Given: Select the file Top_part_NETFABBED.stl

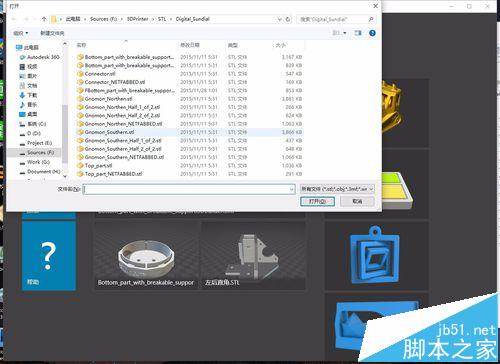Looking at the screenshot, I should (189, 174).
